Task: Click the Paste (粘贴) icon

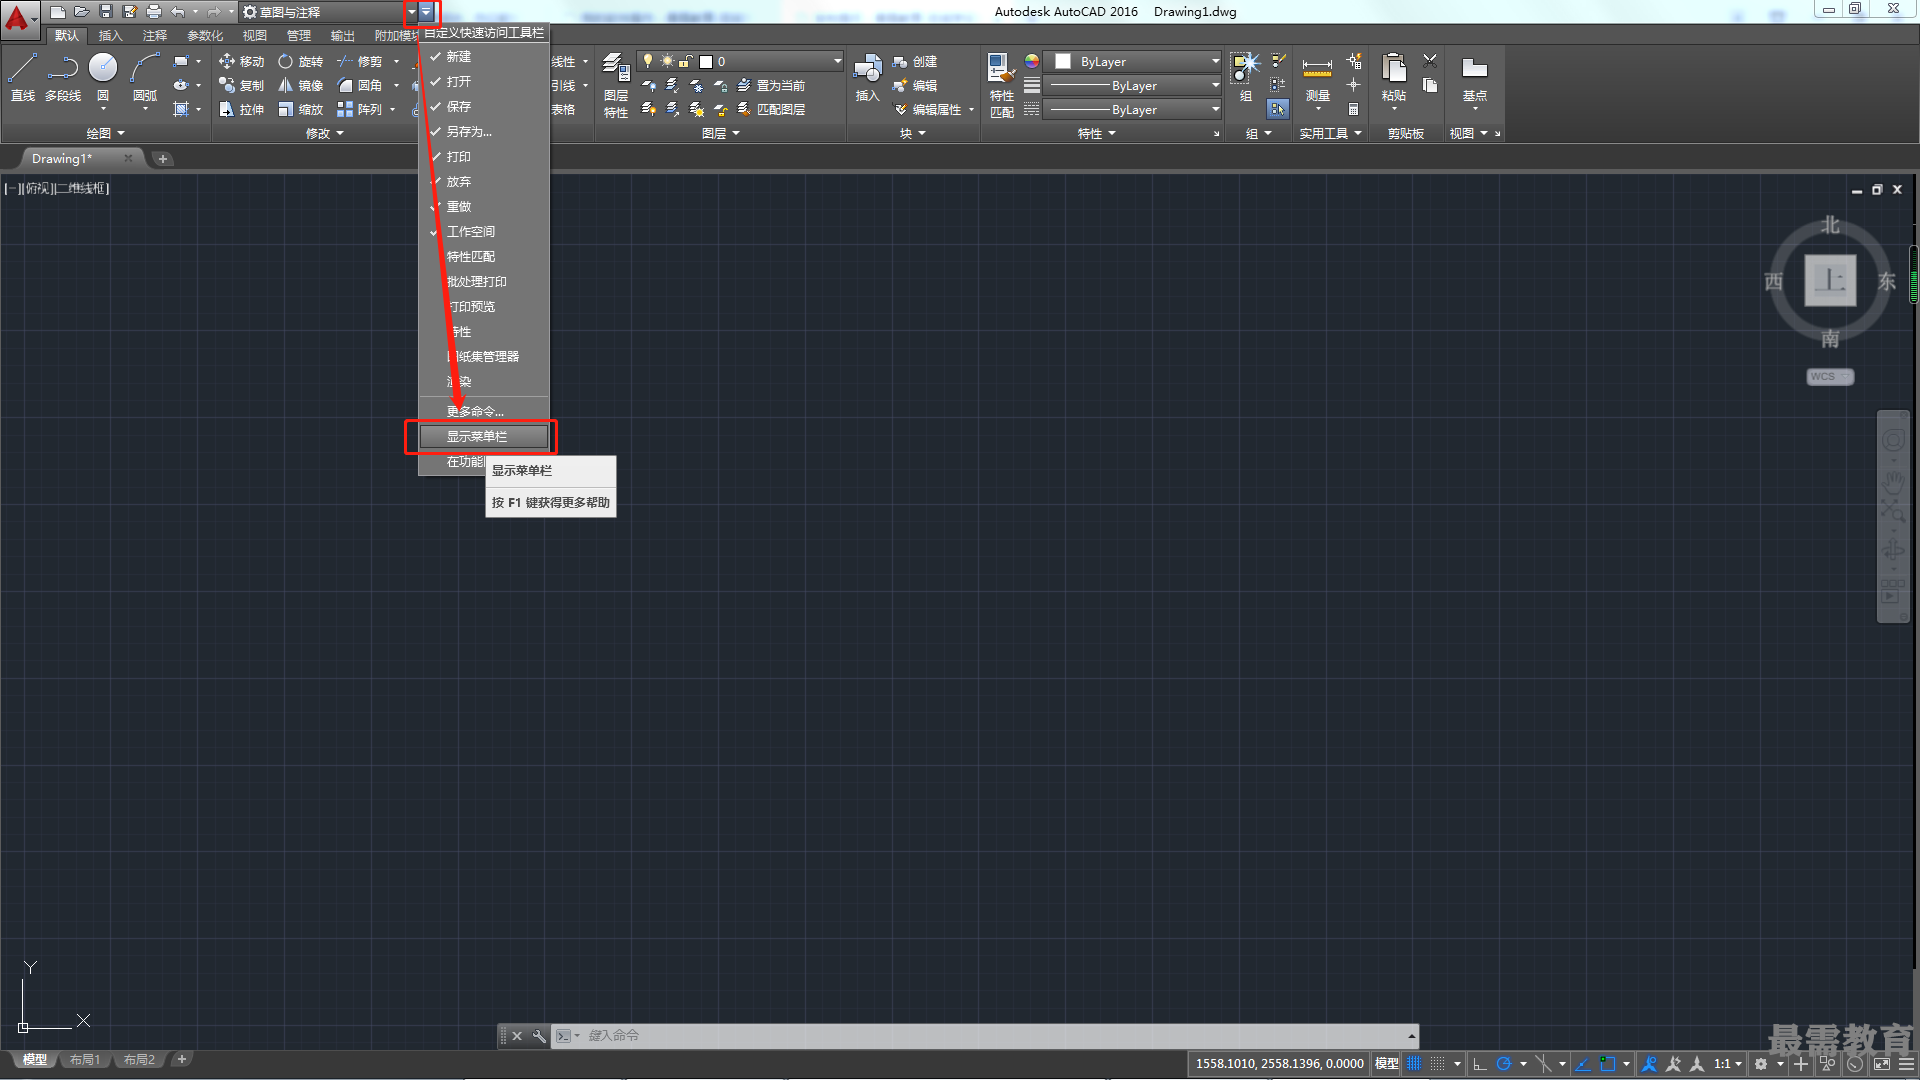Action: 1393,78
